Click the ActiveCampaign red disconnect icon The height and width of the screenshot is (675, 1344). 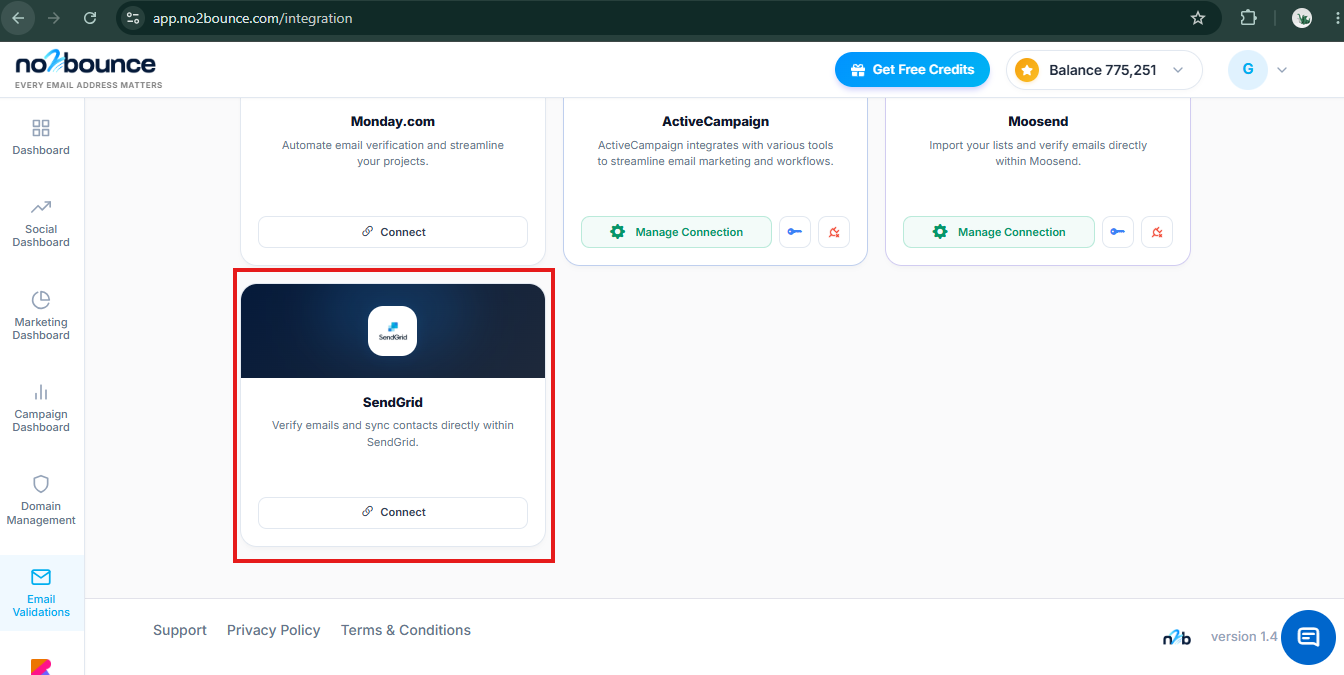(834, 232)
